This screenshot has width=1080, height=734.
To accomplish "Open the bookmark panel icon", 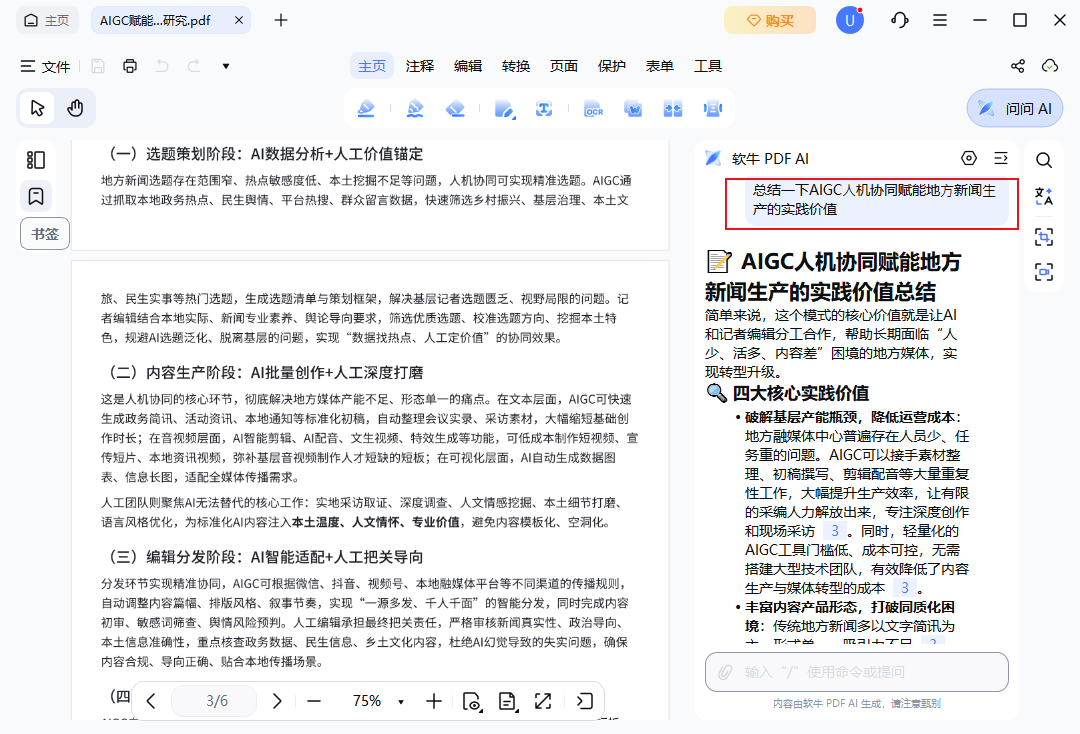I will point(36,196).
